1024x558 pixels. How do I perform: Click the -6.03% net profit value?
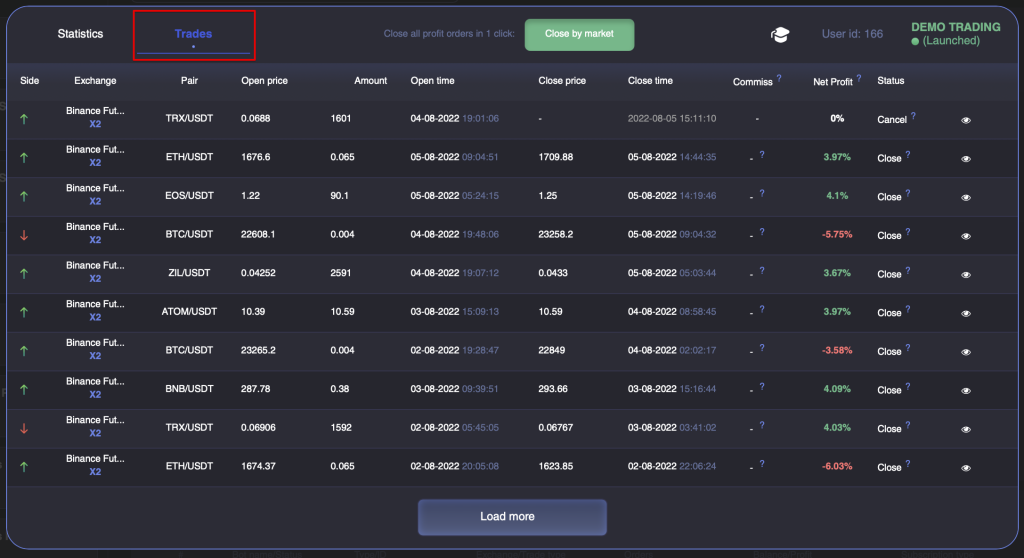pos(837,467)
